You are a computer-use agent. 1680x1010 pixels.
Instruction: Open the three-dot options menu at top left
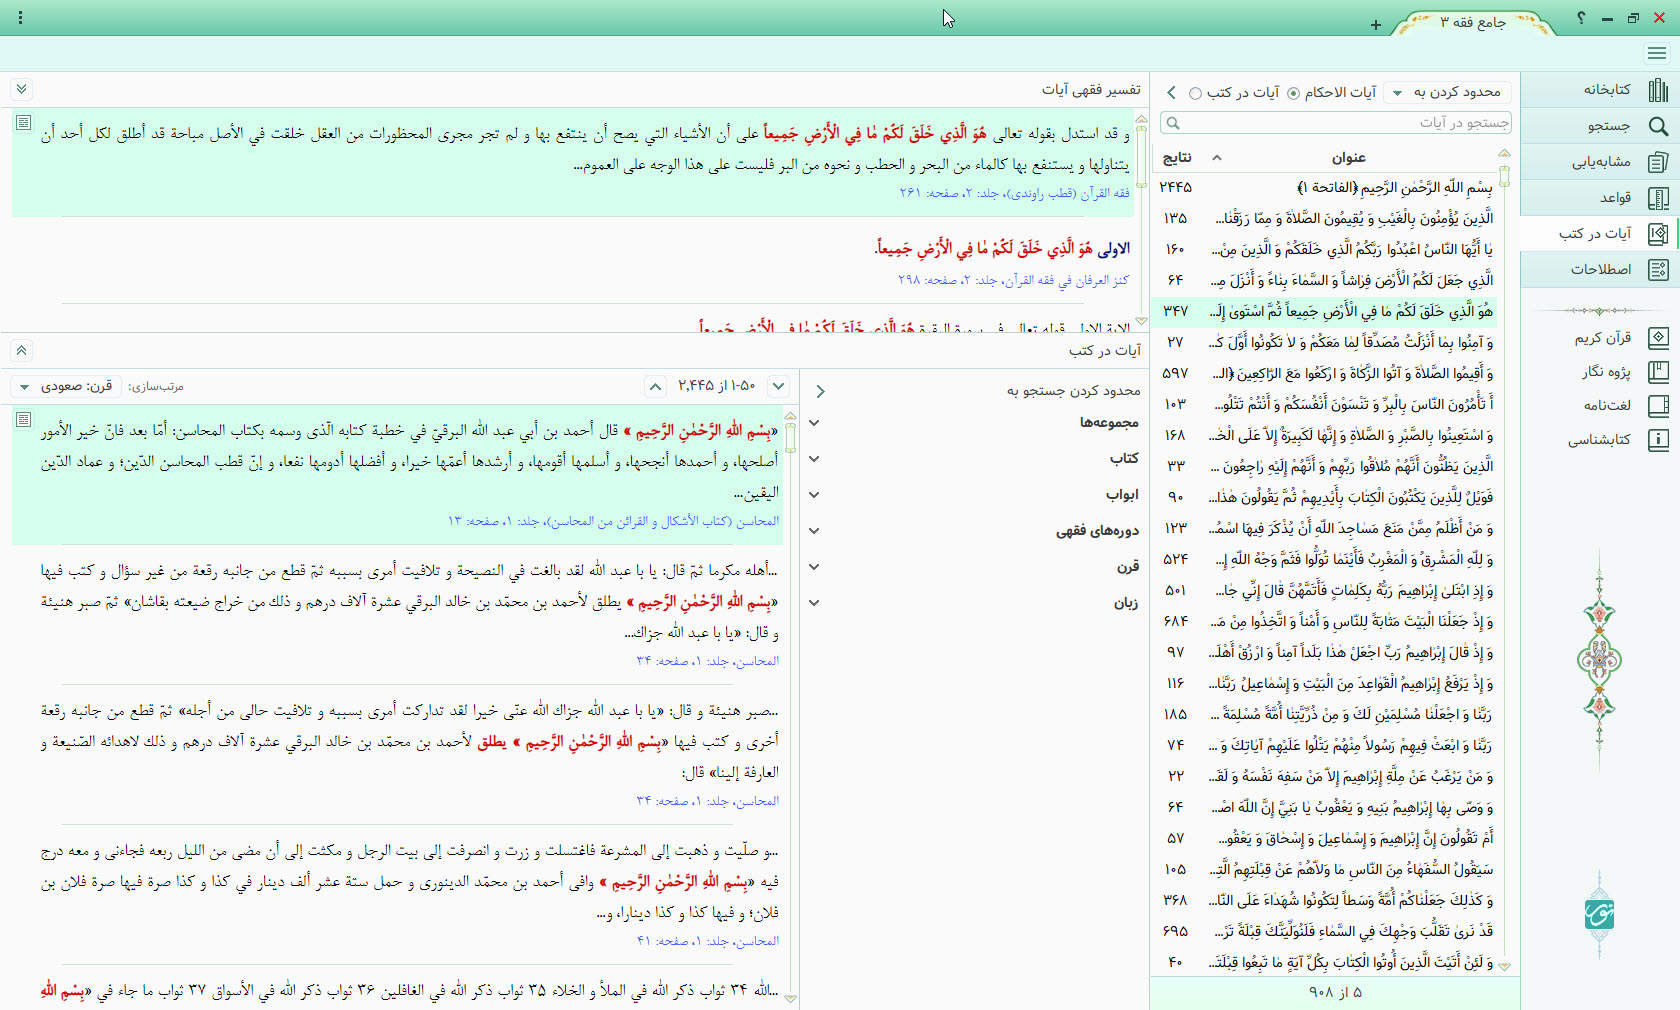pos(20,18)
